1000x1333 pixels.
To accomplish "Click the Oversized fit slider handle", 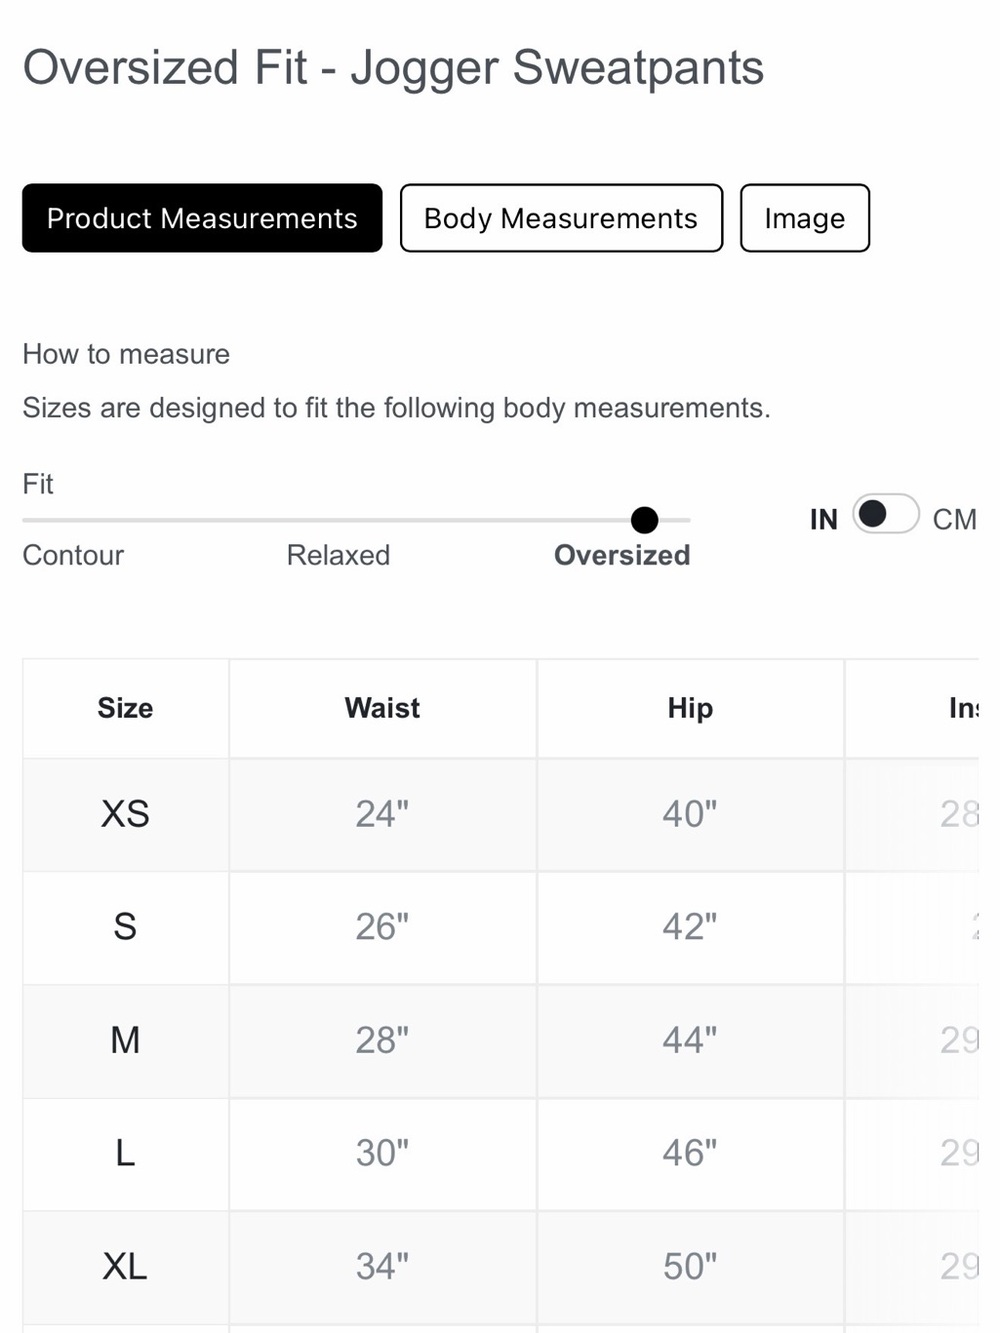I will [x=645, y=520].
